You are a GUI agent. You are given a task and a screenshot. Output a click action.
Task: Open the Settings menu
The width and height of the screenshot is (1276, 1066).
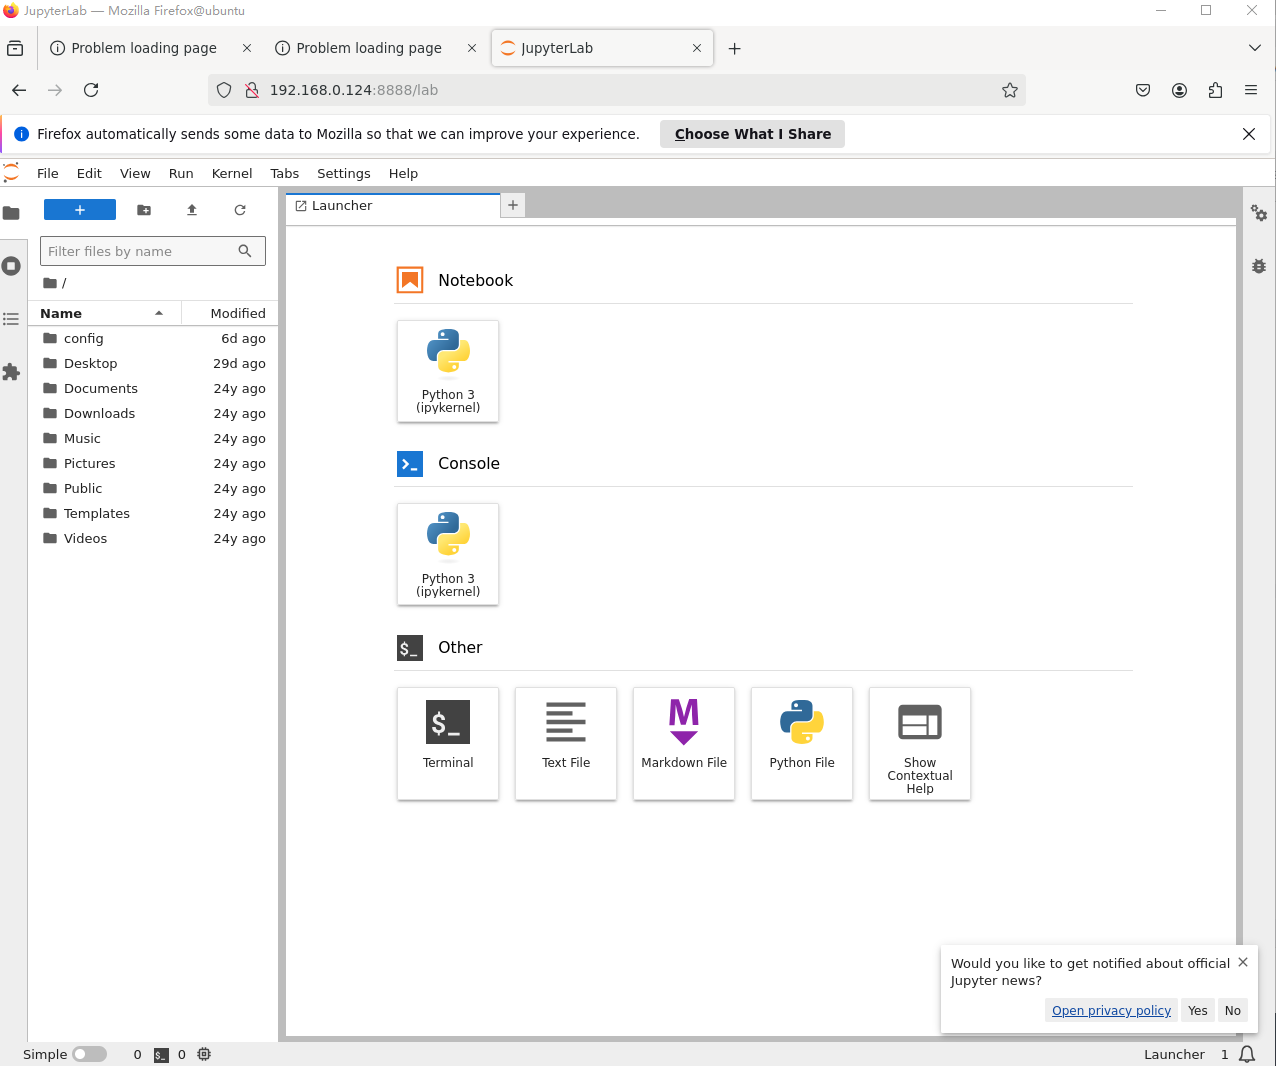point(343,173)
